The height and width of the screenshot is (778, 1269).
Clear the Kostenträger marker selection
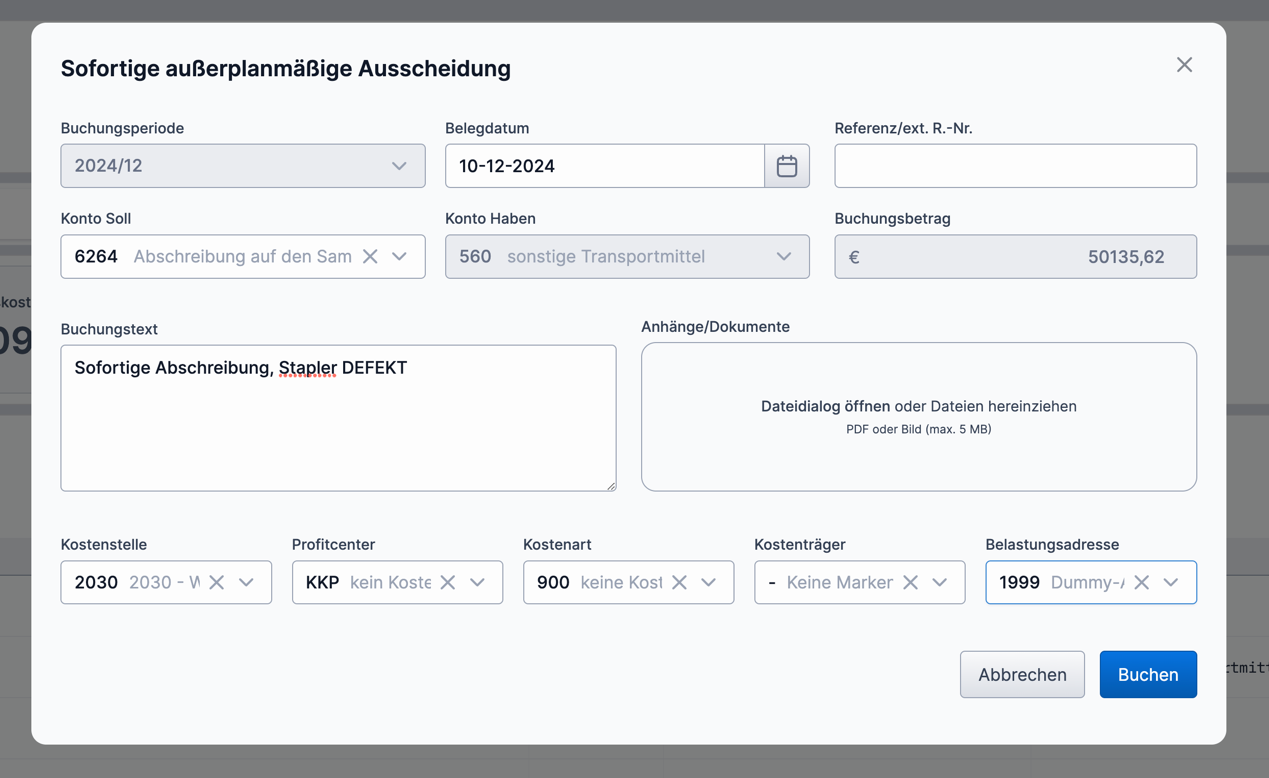pyautogui.click(x=912, y=581)
